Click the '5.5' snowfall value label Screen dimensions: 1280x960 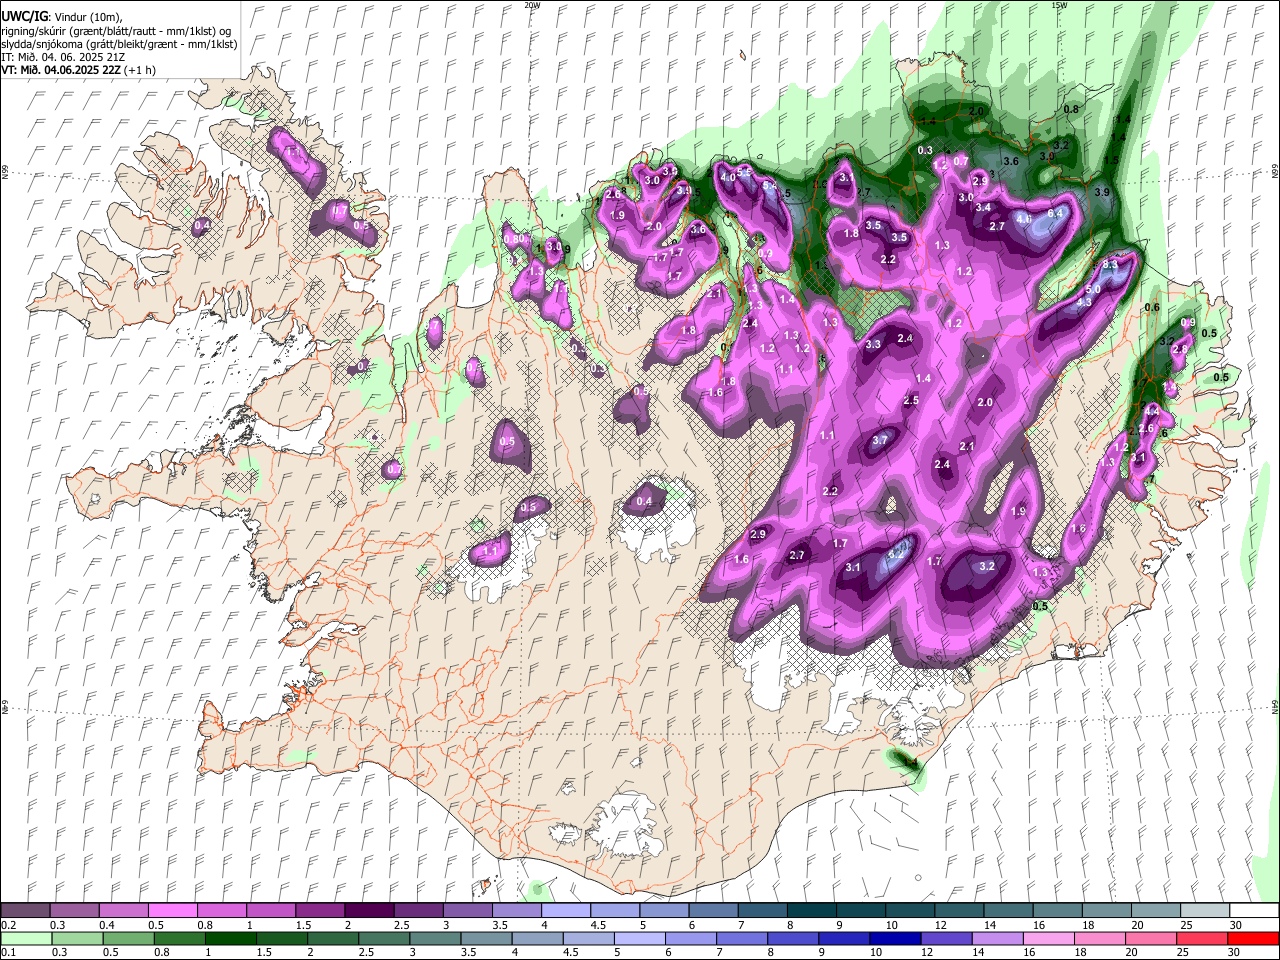coord(745,172)
